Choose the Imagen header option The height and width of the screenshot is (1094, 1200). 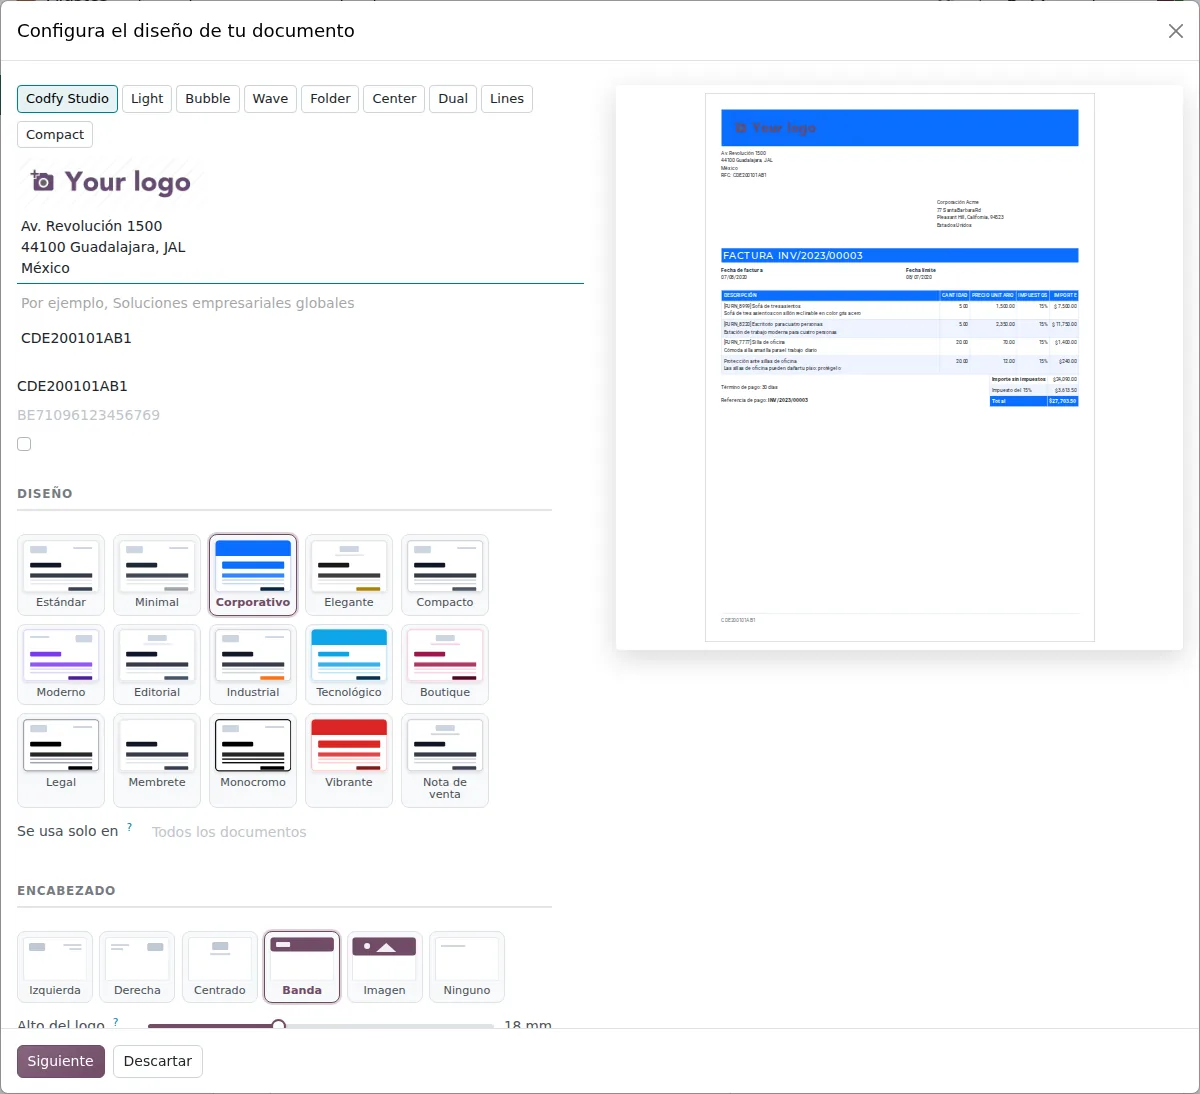coord(384,967)
